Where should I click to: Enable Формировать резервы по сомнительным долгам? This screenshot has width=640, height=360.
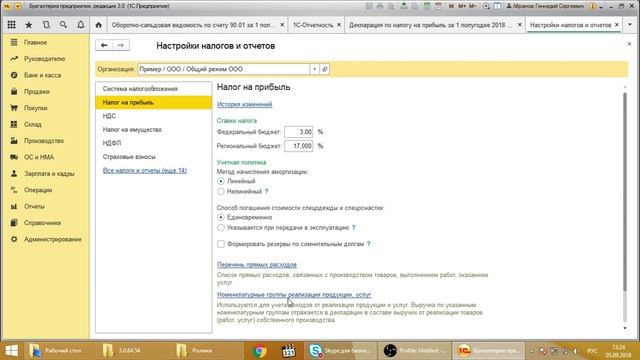click(x=221, y=244)
